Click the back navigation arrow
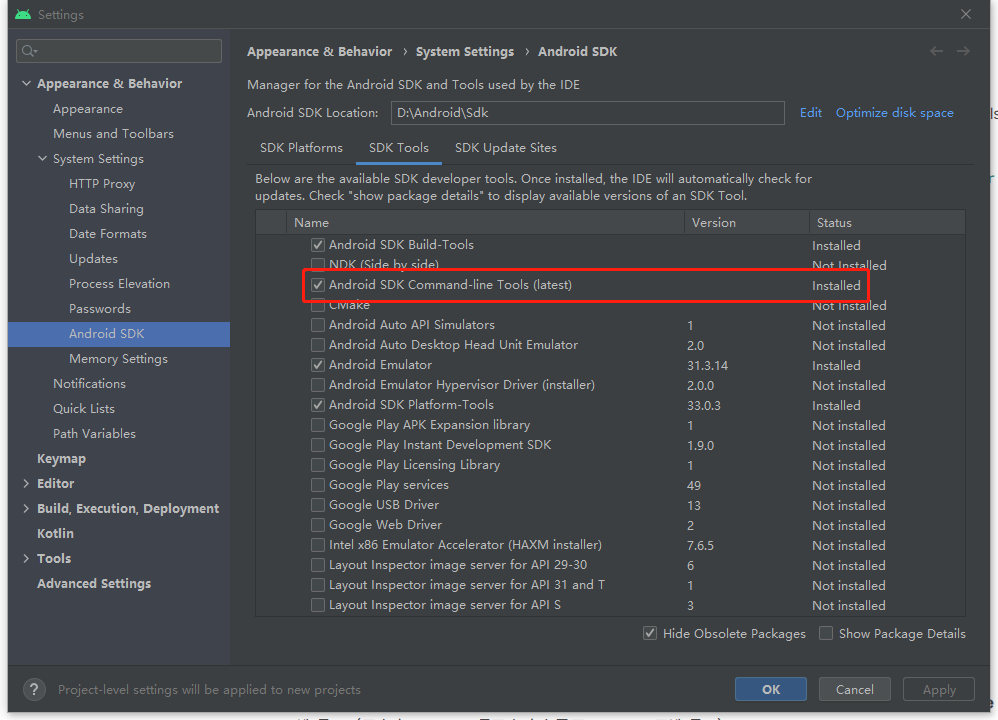 [x=936, y=51]
